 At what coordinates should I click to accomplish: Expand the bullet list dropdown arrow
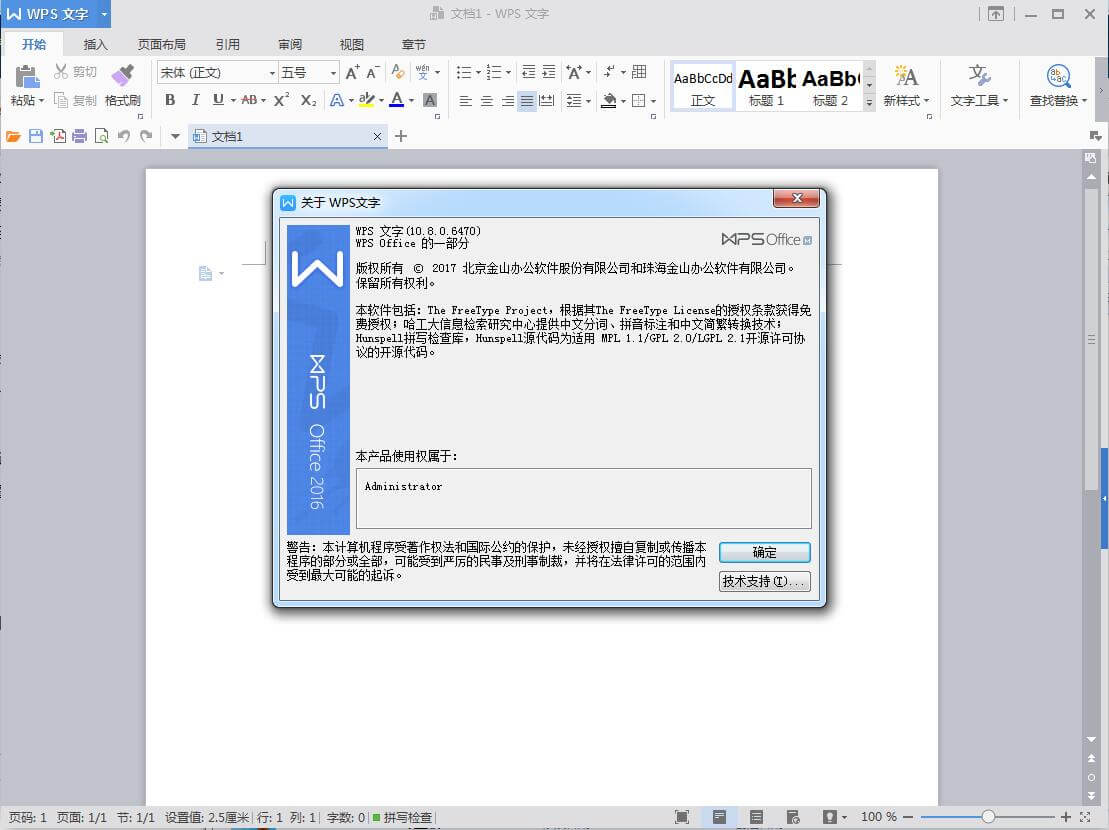pyautogui.click(x=478, y=72)
